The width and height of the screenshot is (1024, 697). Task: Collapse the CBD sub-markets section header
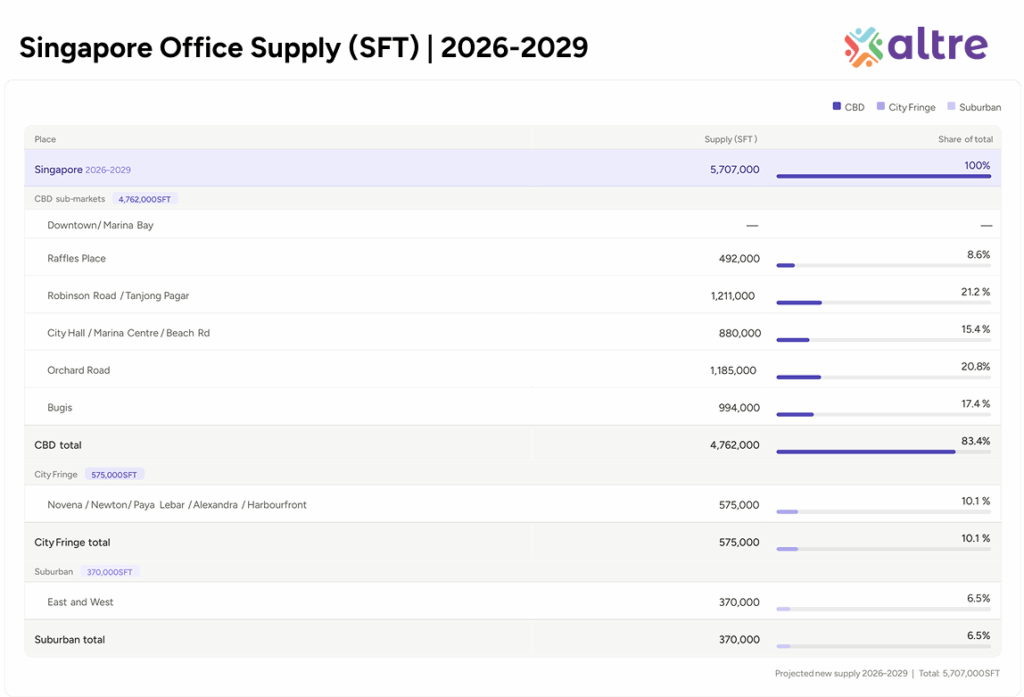[69, 199]
